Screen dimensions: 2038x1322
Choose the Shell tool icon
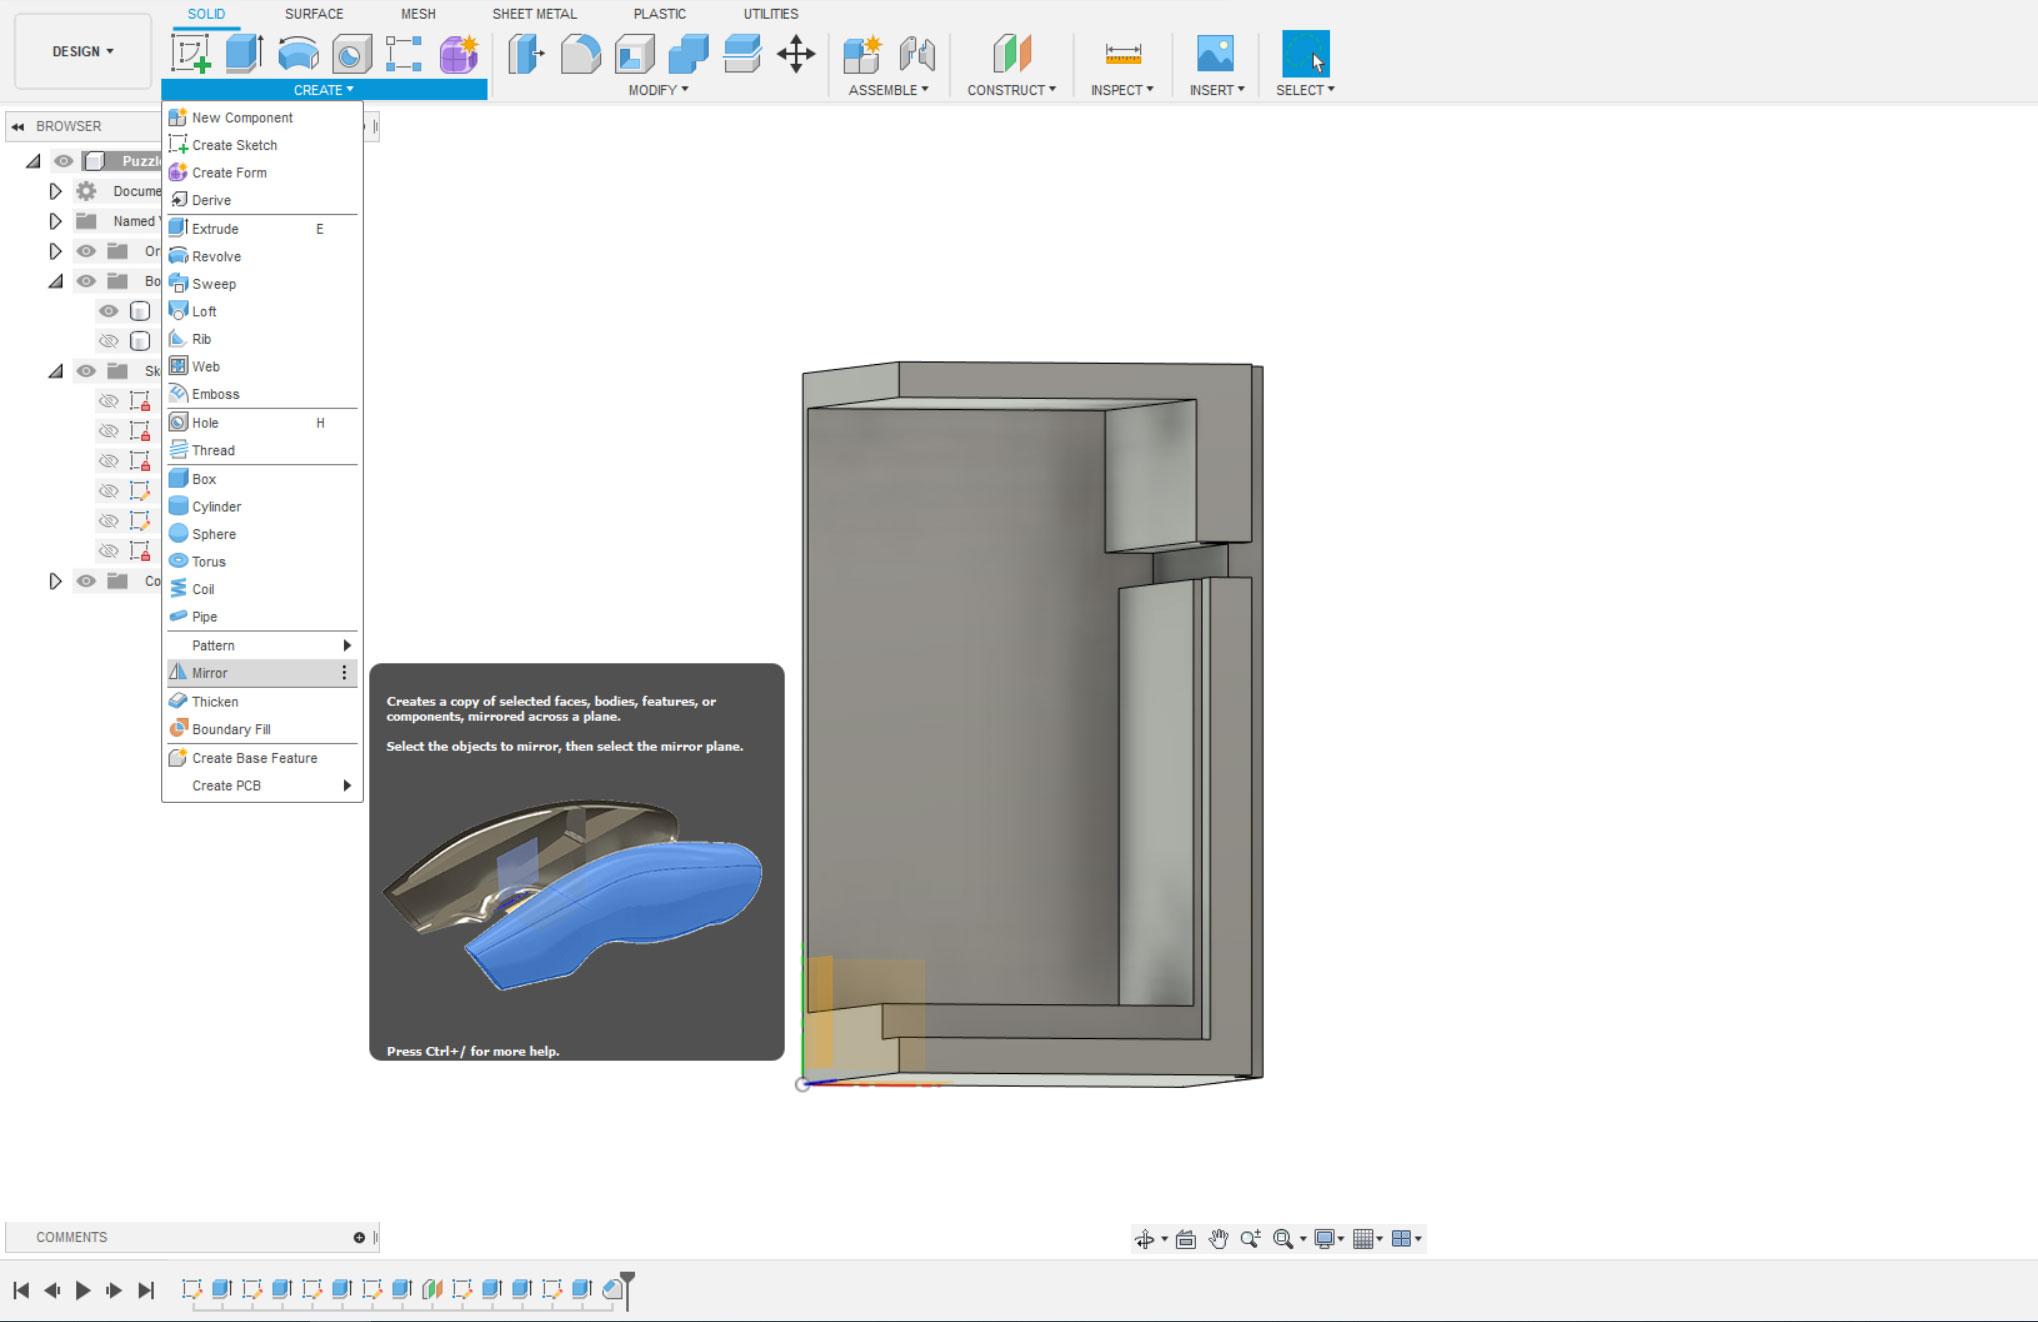[x=634, y=54]
